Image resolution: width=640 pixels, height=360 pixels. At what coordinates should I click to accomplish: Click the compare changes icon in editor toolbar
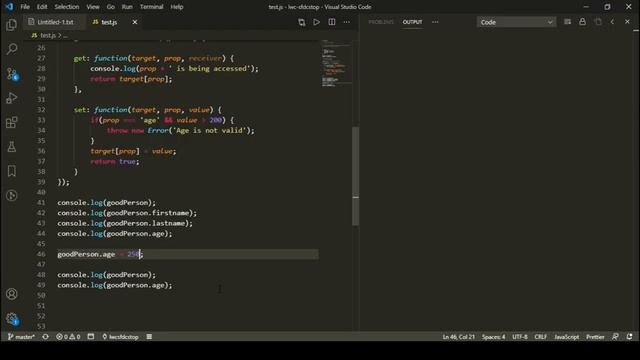click(x=302, y=22)
